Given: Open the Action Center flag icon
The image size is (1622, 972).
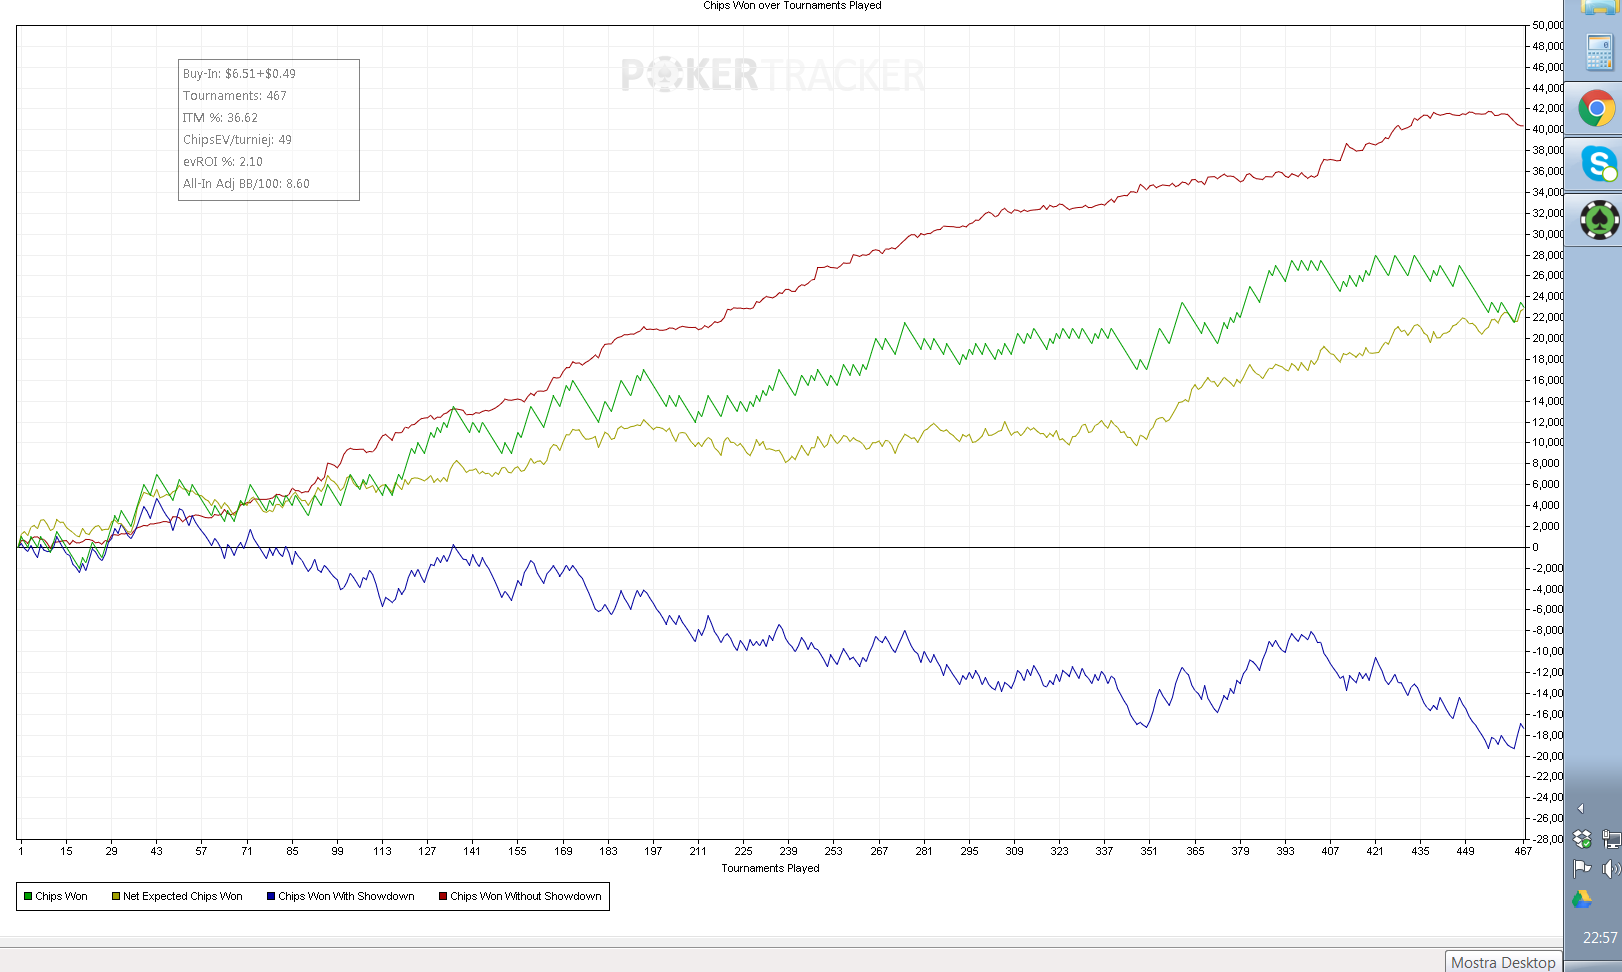Looking at the screenshot, I should [1582, 869].
